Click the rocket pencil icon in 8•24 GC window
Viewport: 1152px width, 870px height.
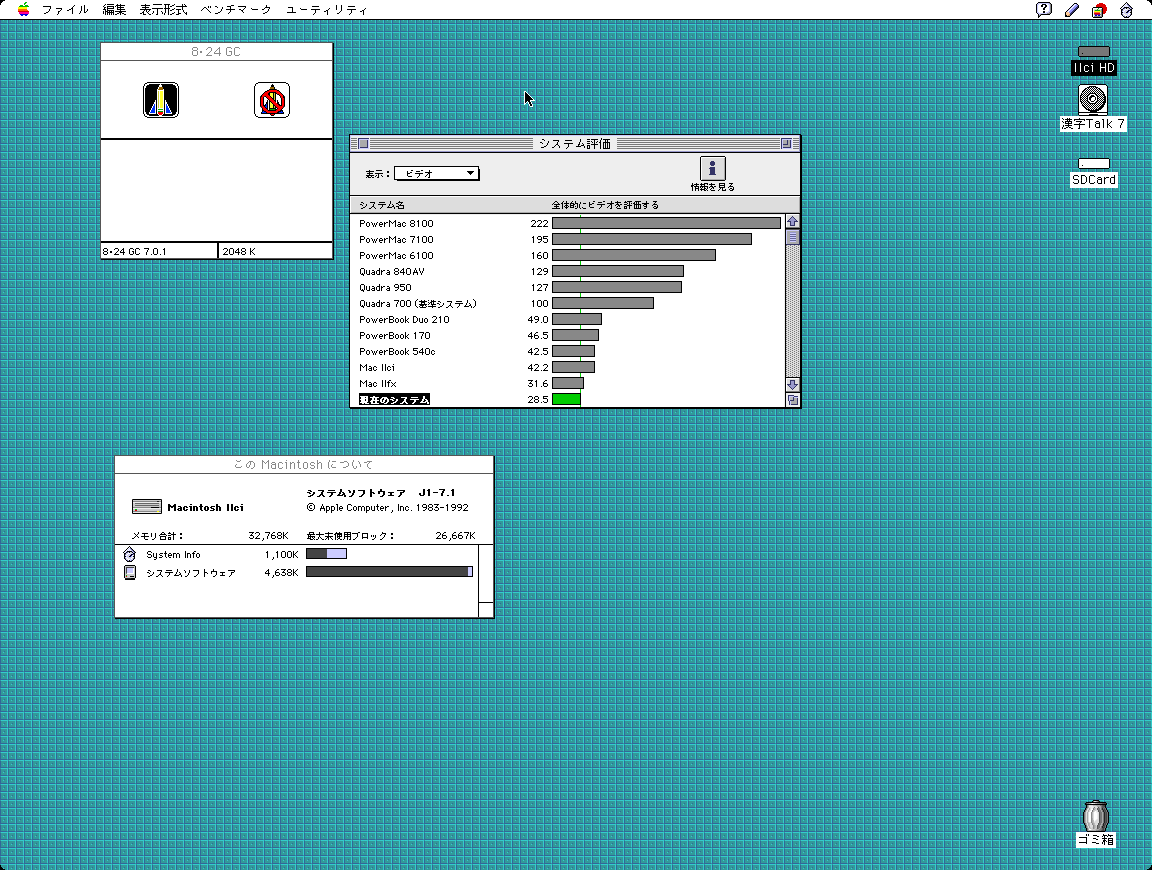[161, 100]
